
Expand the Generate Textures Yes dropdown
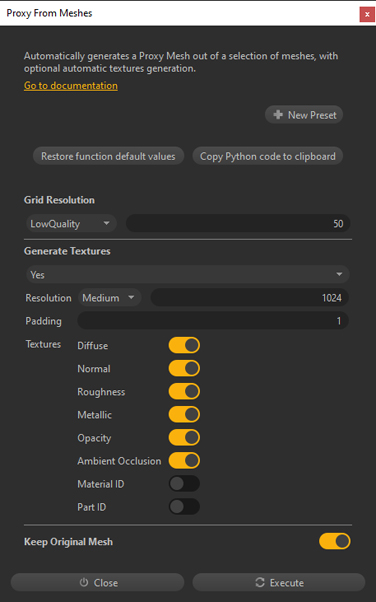click(x=187, y=275)
